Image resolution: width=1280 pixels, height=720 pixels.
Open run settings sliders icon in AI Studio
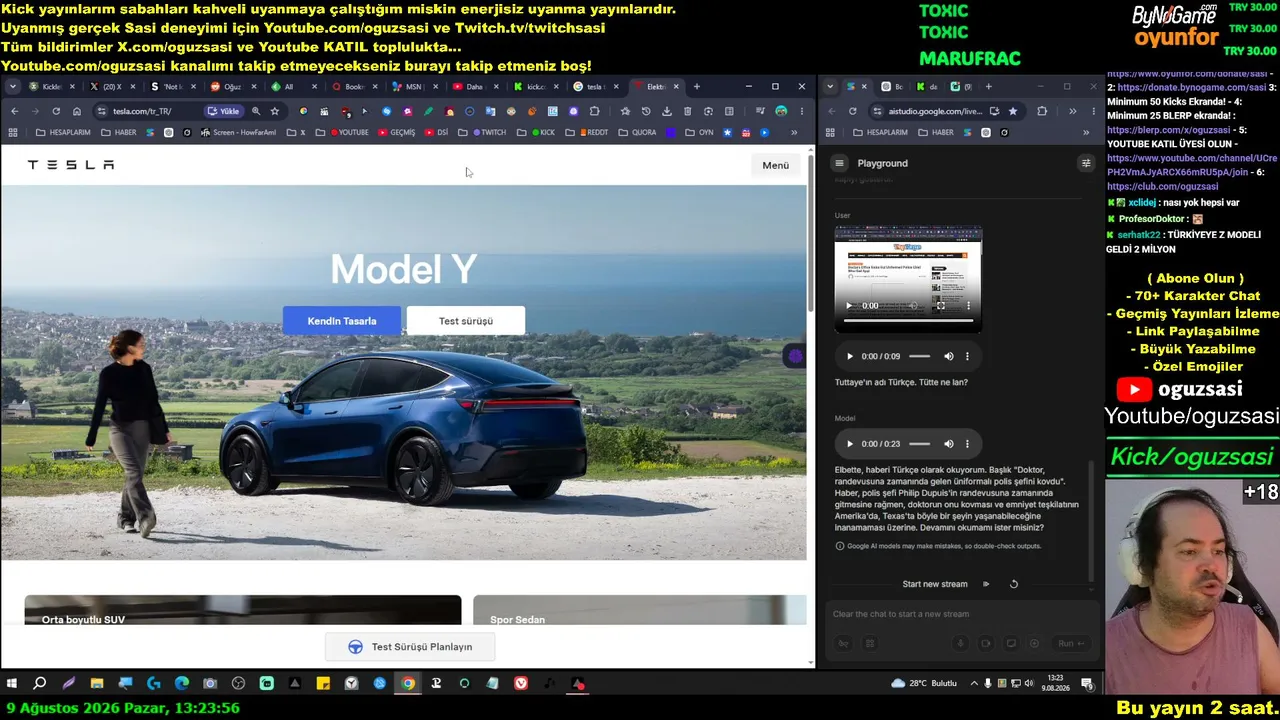tap(1086, 163)
